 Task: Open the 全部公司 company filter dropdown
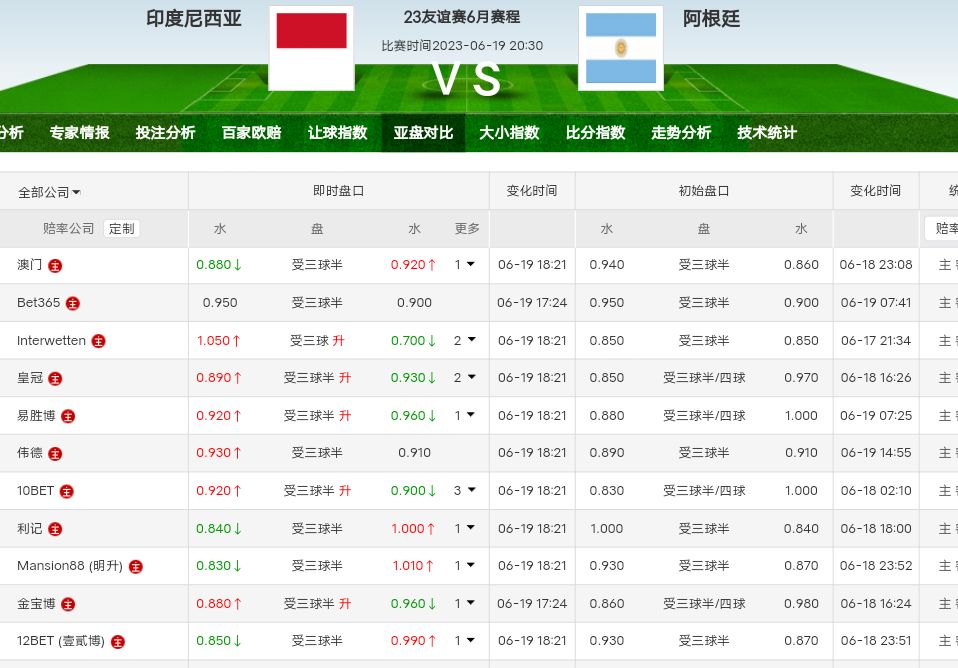[x=49, y=192]
